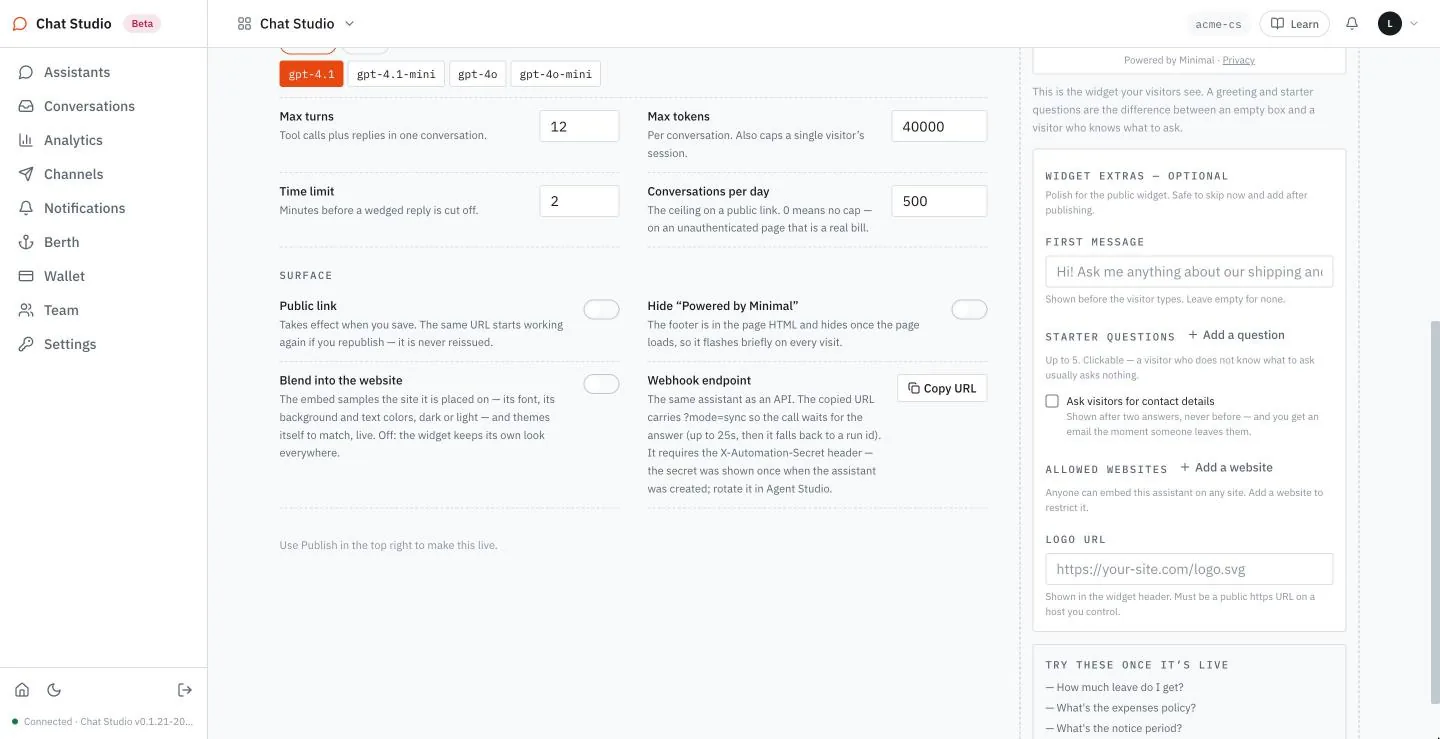The height and width of the screenshot is (739, 1440).
Task: Select the gpt-4.1-mini model
Action: tap(396, 74)
